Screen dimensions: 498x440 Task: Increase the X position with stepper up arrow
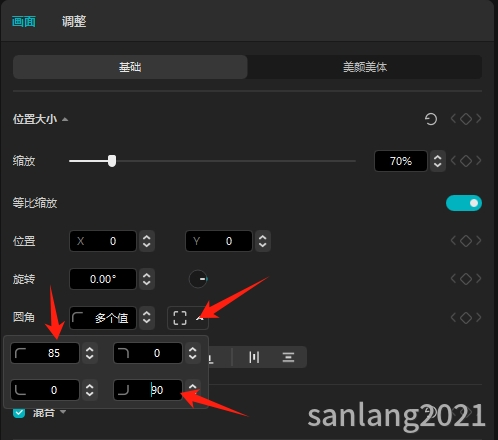click(x=147, y=237)
